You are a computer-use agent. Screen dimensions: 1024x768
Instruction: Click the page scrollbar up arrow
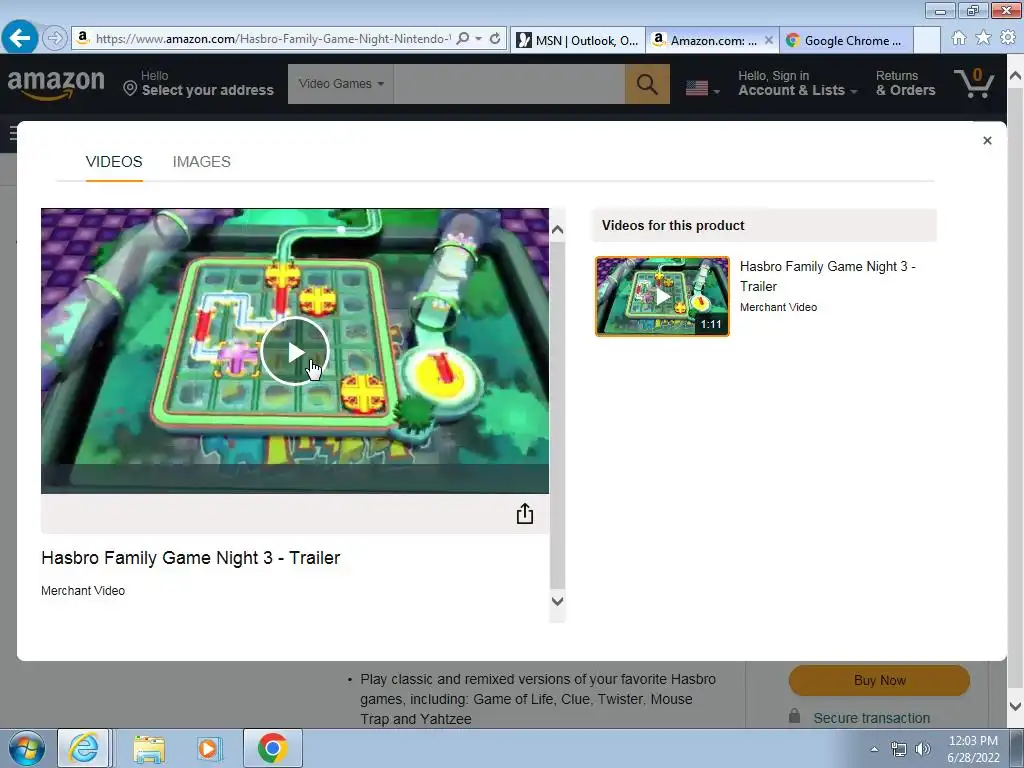pyautogui.click(x=1015, y=76)
